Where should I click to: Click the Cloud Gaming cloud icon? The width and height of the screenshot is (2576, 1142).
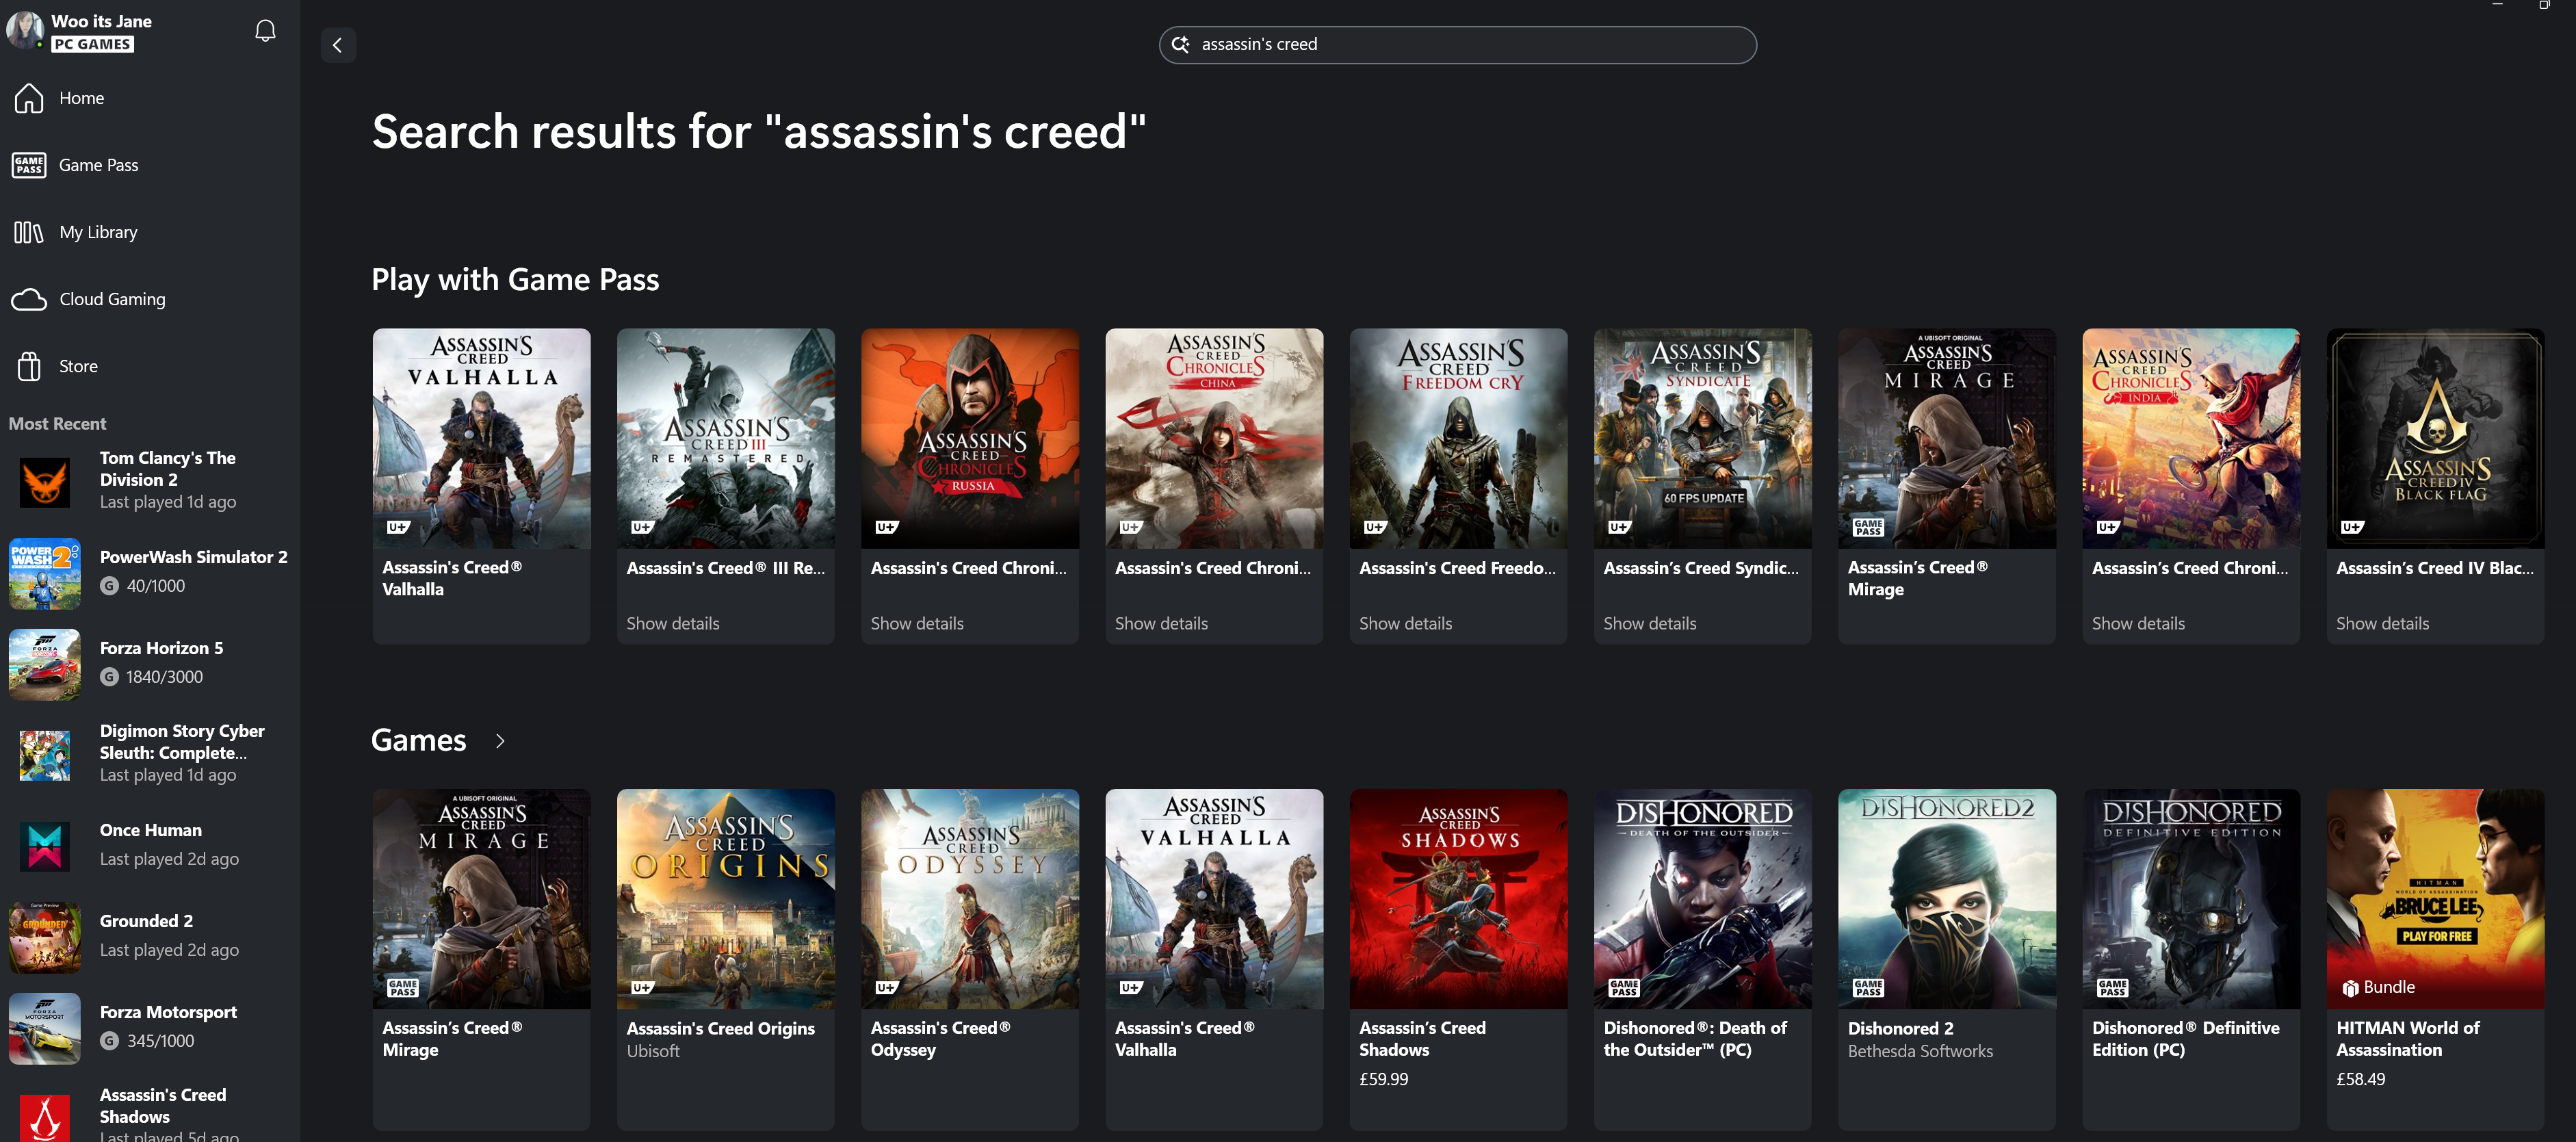(29, 299)
